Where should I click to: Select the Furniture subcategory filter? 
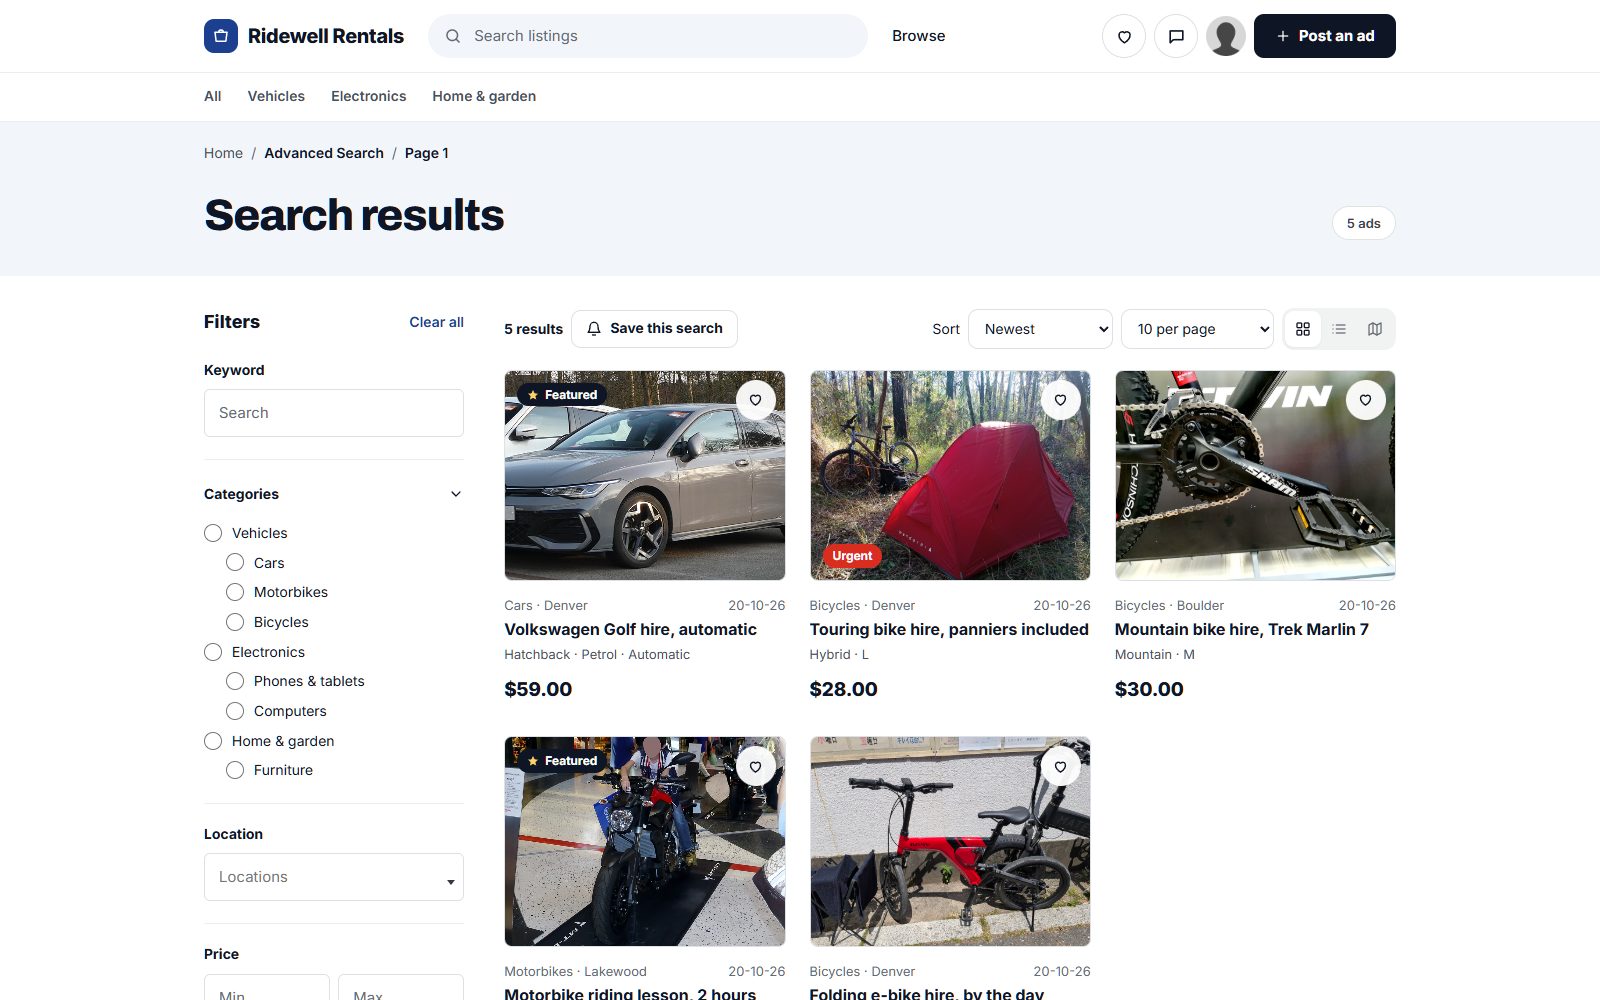pyautogui.click(x=235, y=770)
